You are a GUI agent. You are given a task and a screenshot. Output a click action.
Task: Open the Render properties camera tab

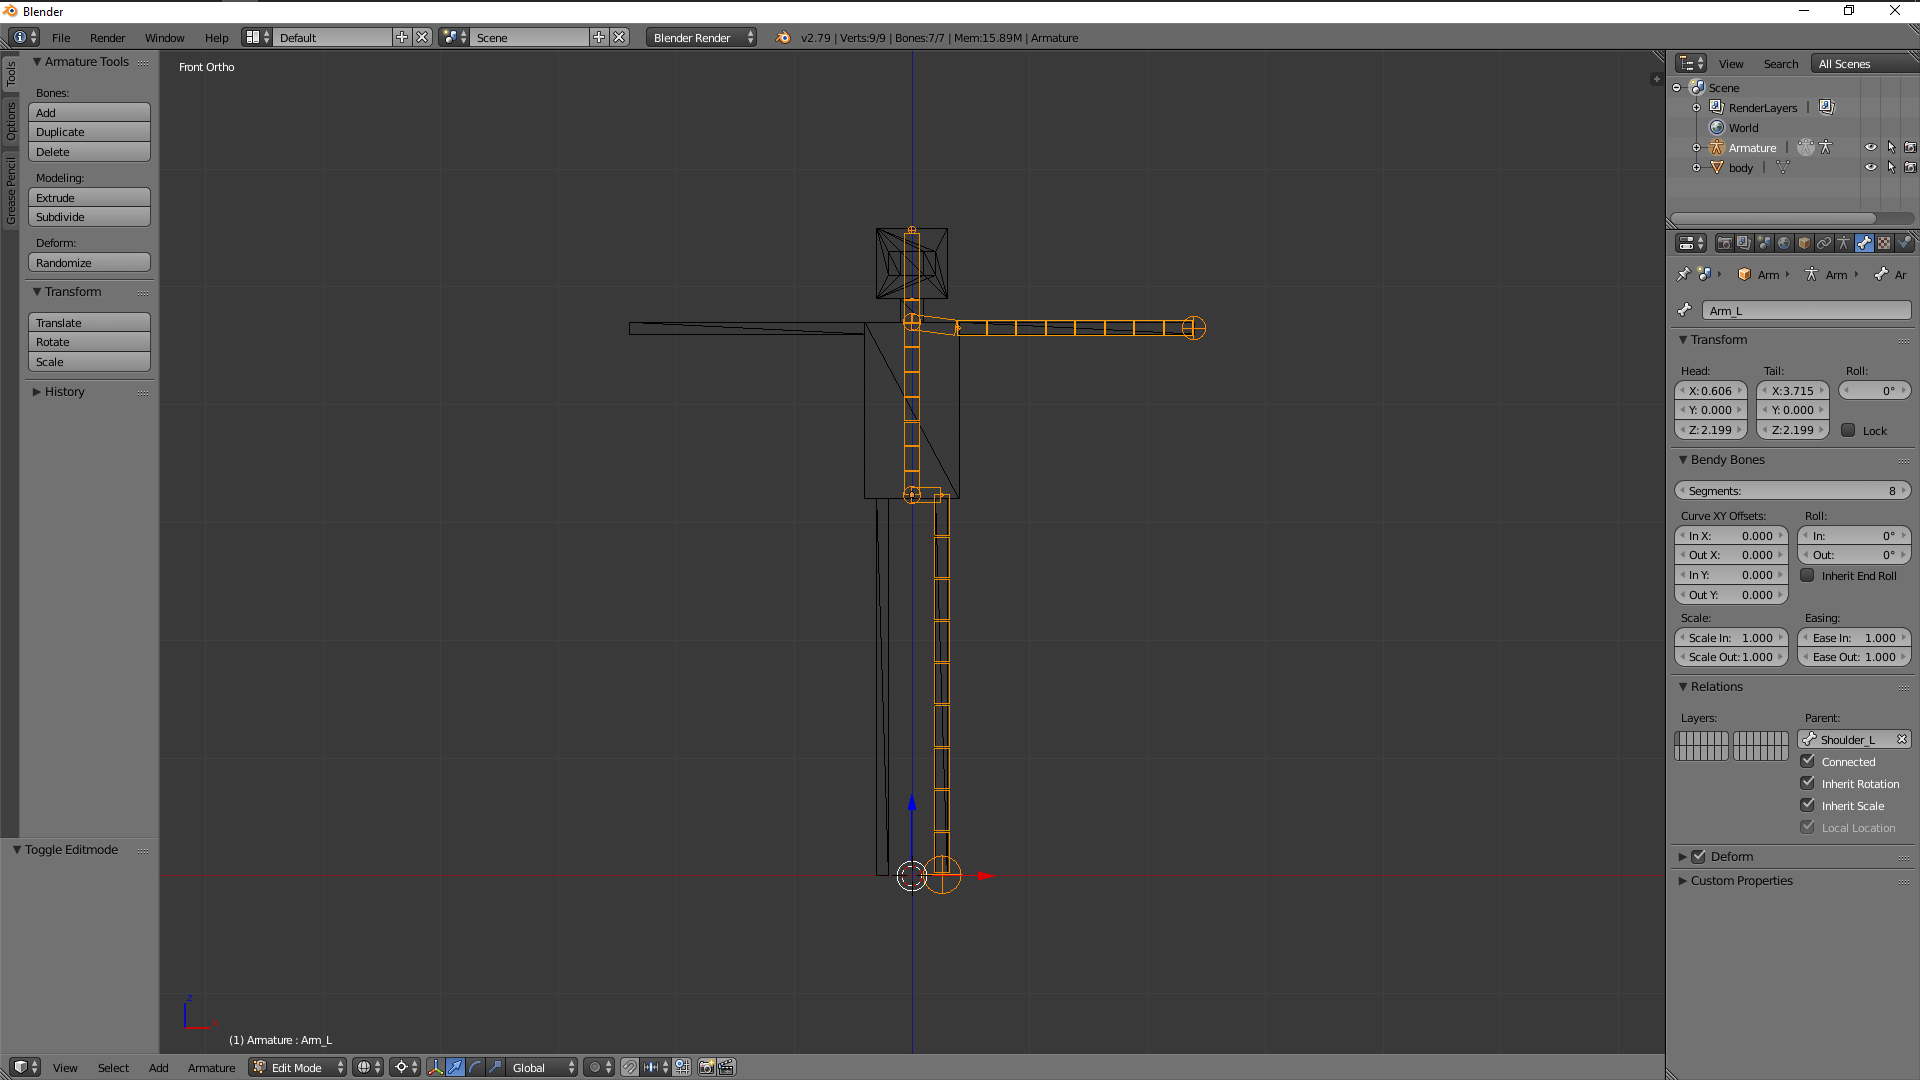point(1724,243)
